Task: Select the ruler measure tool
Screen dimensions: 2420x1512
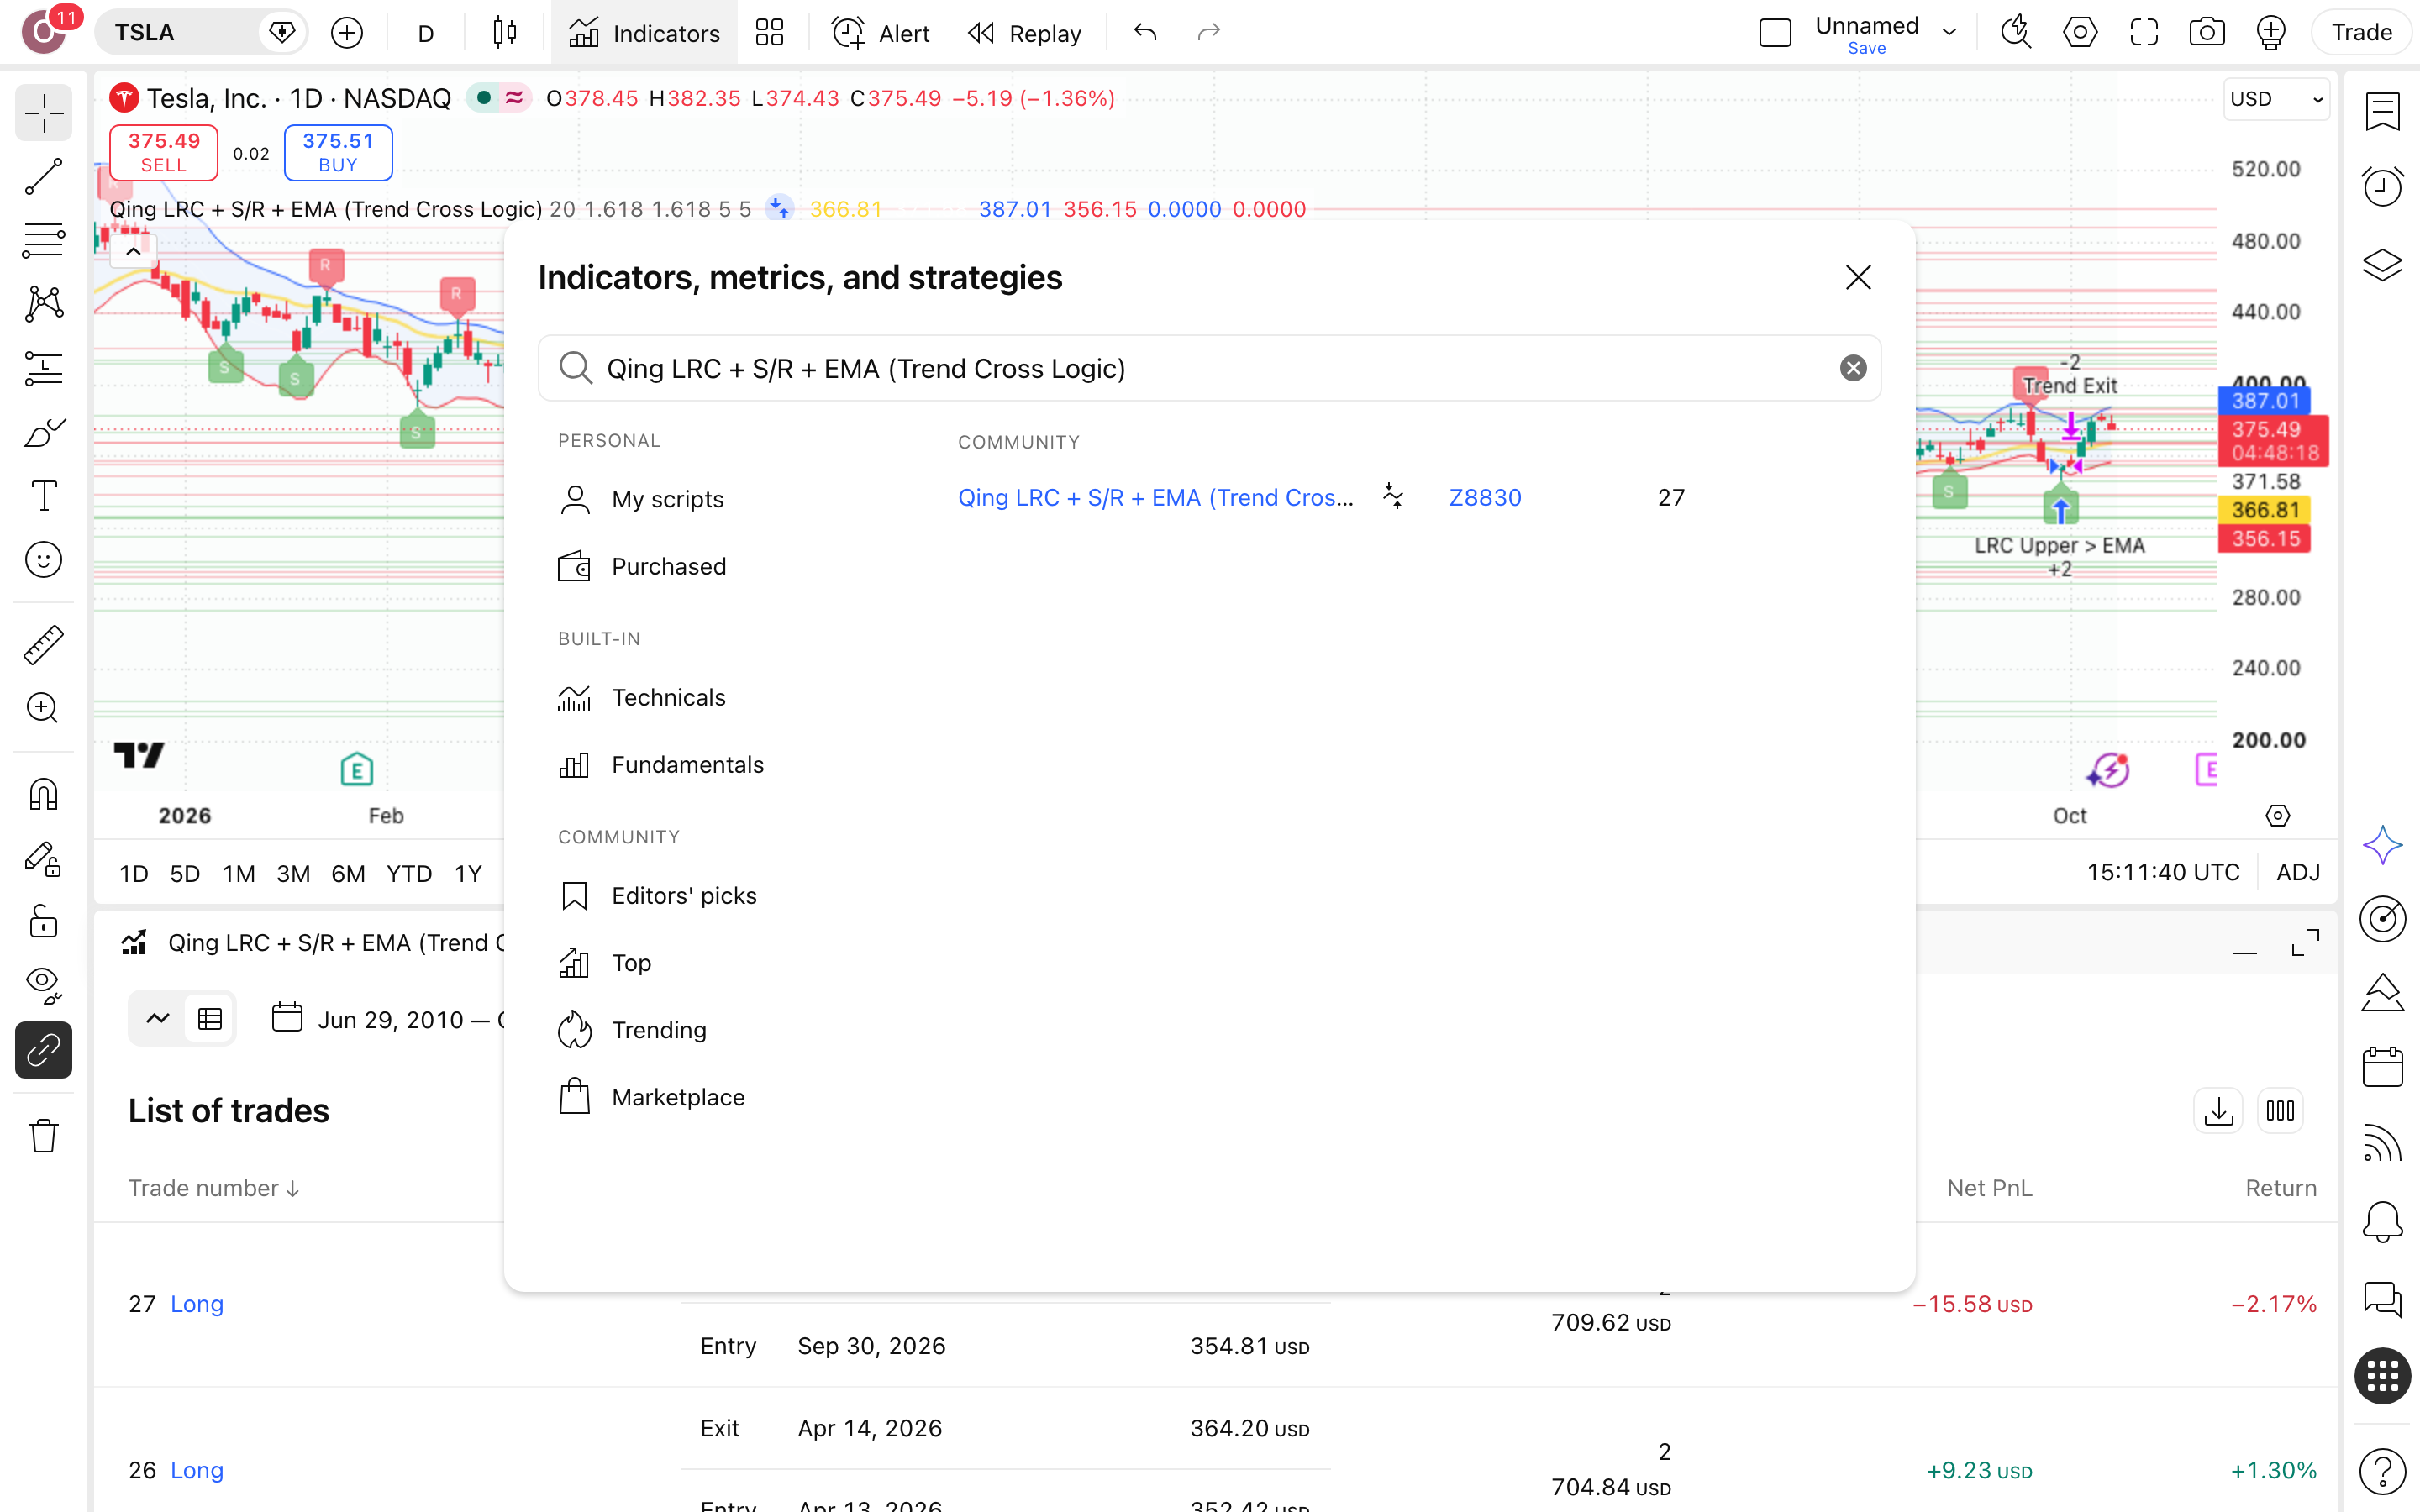Action: 43,645
